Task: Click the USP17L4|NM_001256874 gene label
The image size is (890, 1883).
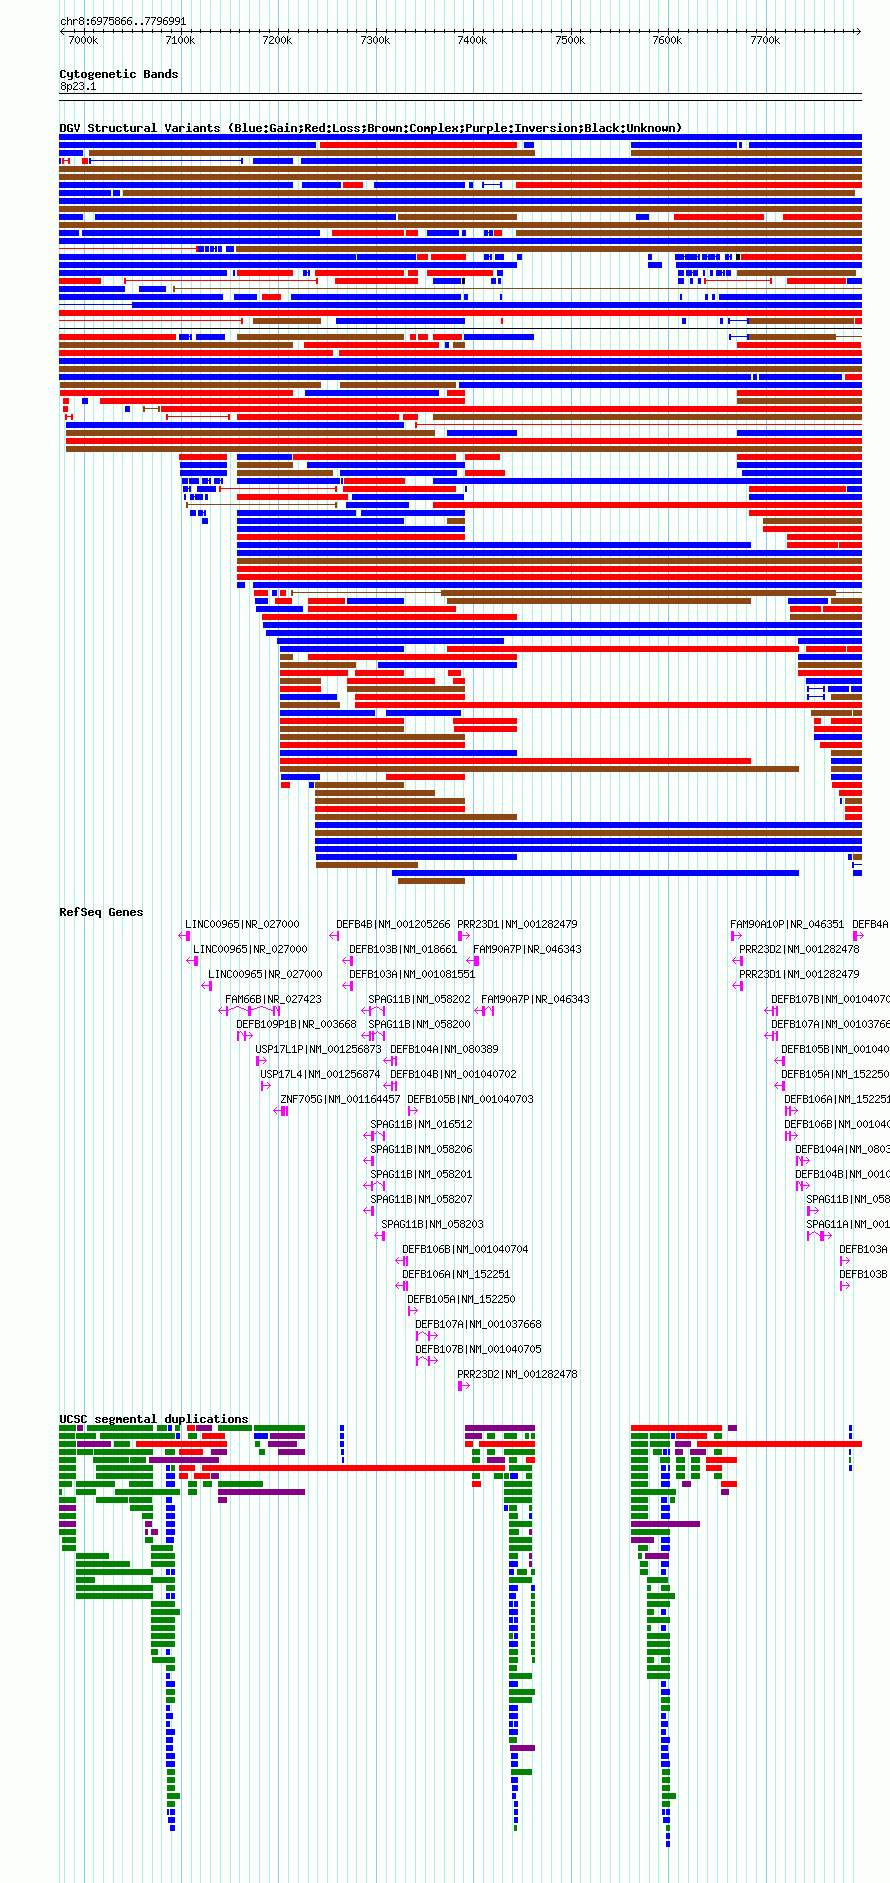Action: click(320, 1074)
